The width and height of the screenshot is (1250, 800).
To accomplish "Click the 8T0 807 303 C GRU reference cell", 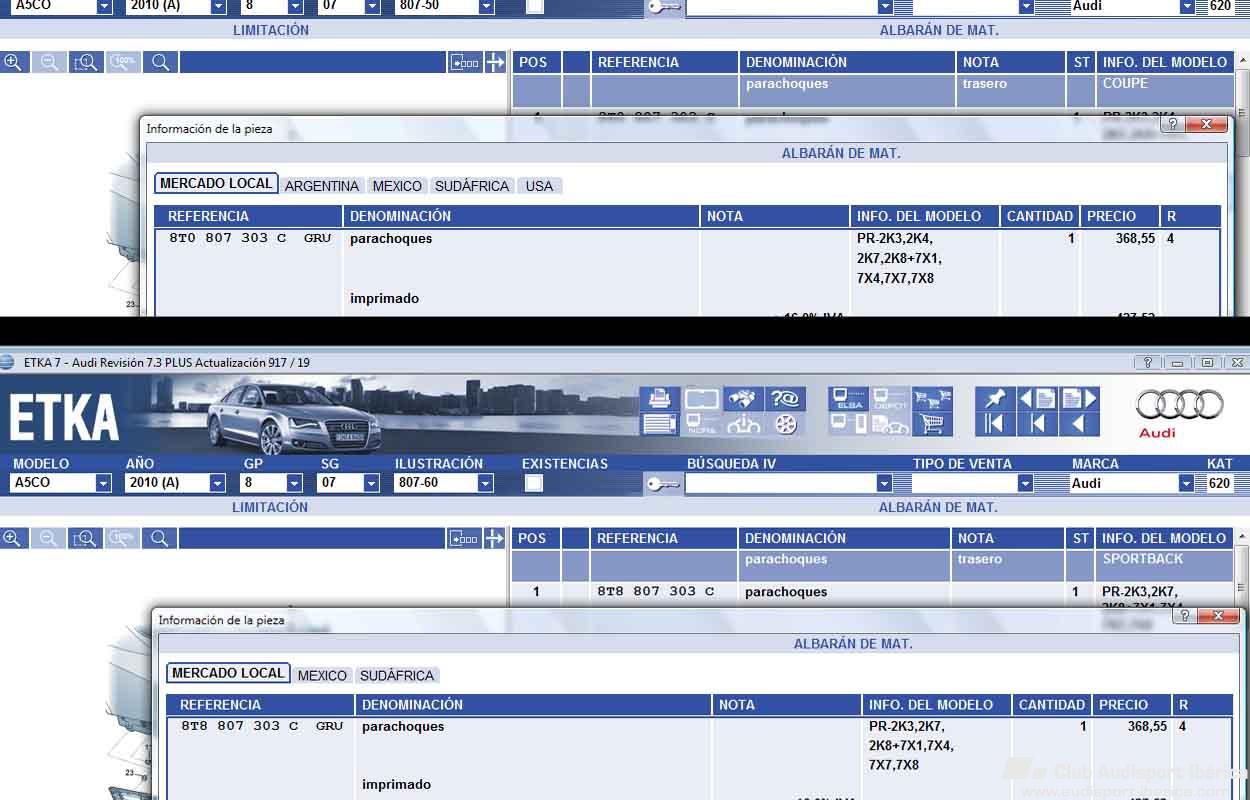I will [x=249, y=239].
